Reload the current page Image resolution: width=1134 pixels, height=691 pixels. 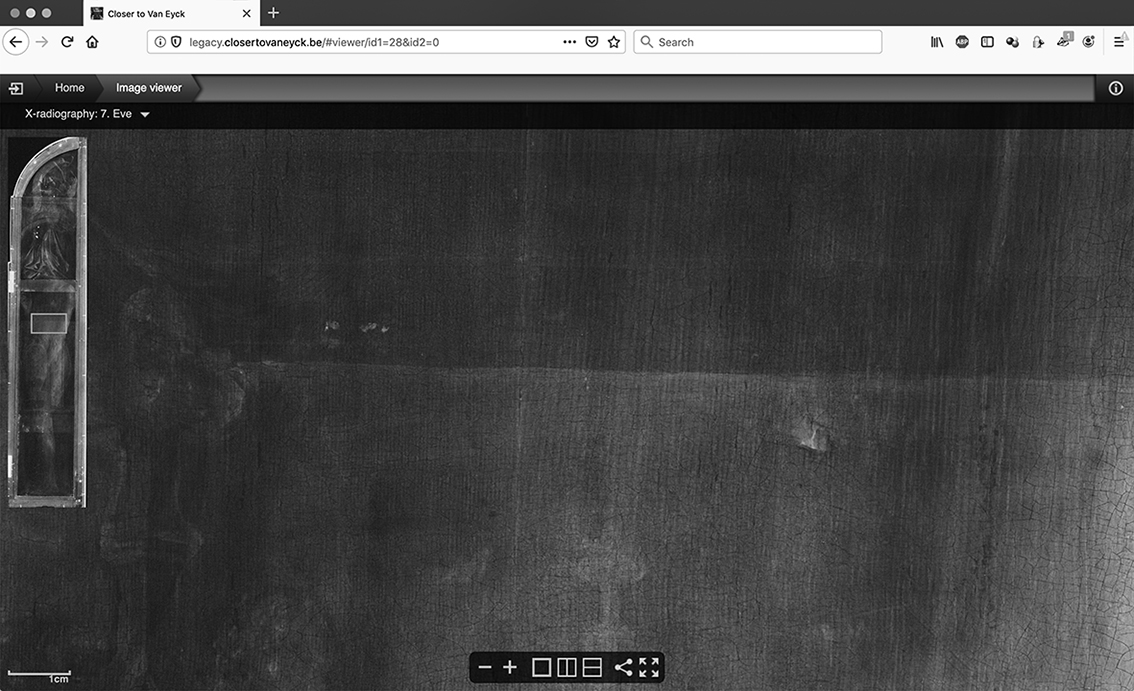67,42
